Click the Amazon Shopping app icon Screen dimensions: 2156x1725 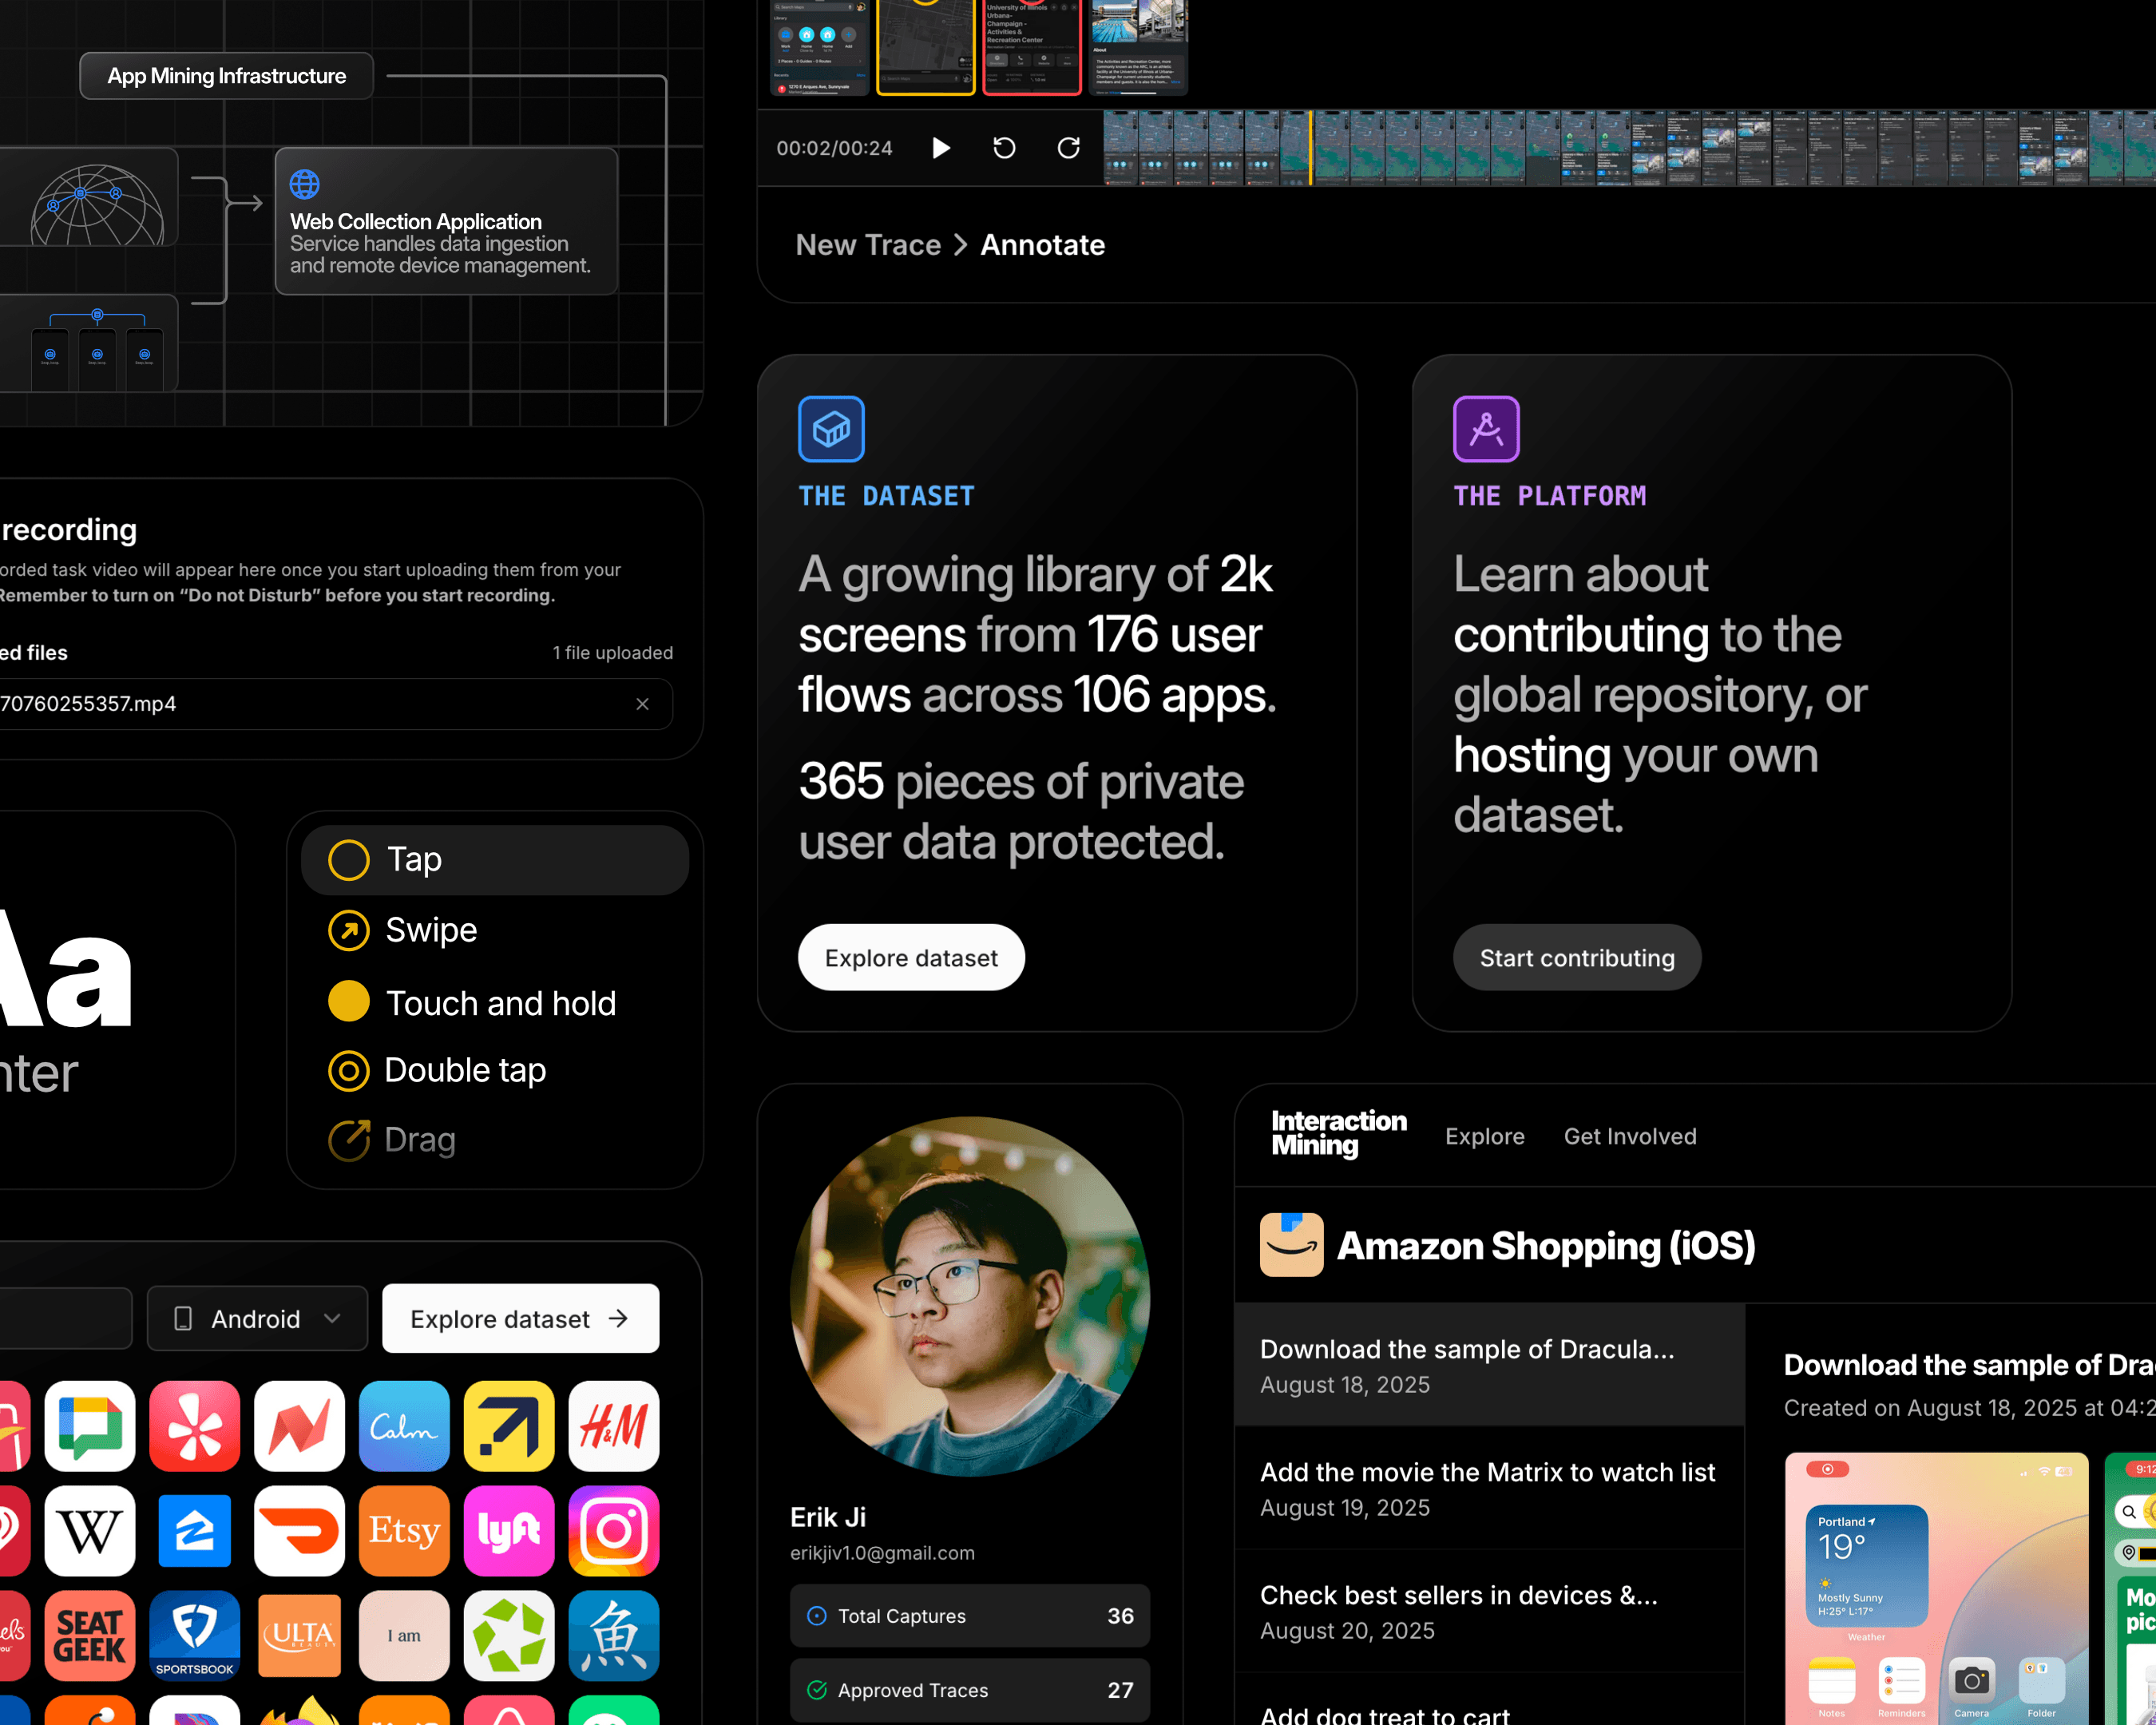coord(1291,1245)
